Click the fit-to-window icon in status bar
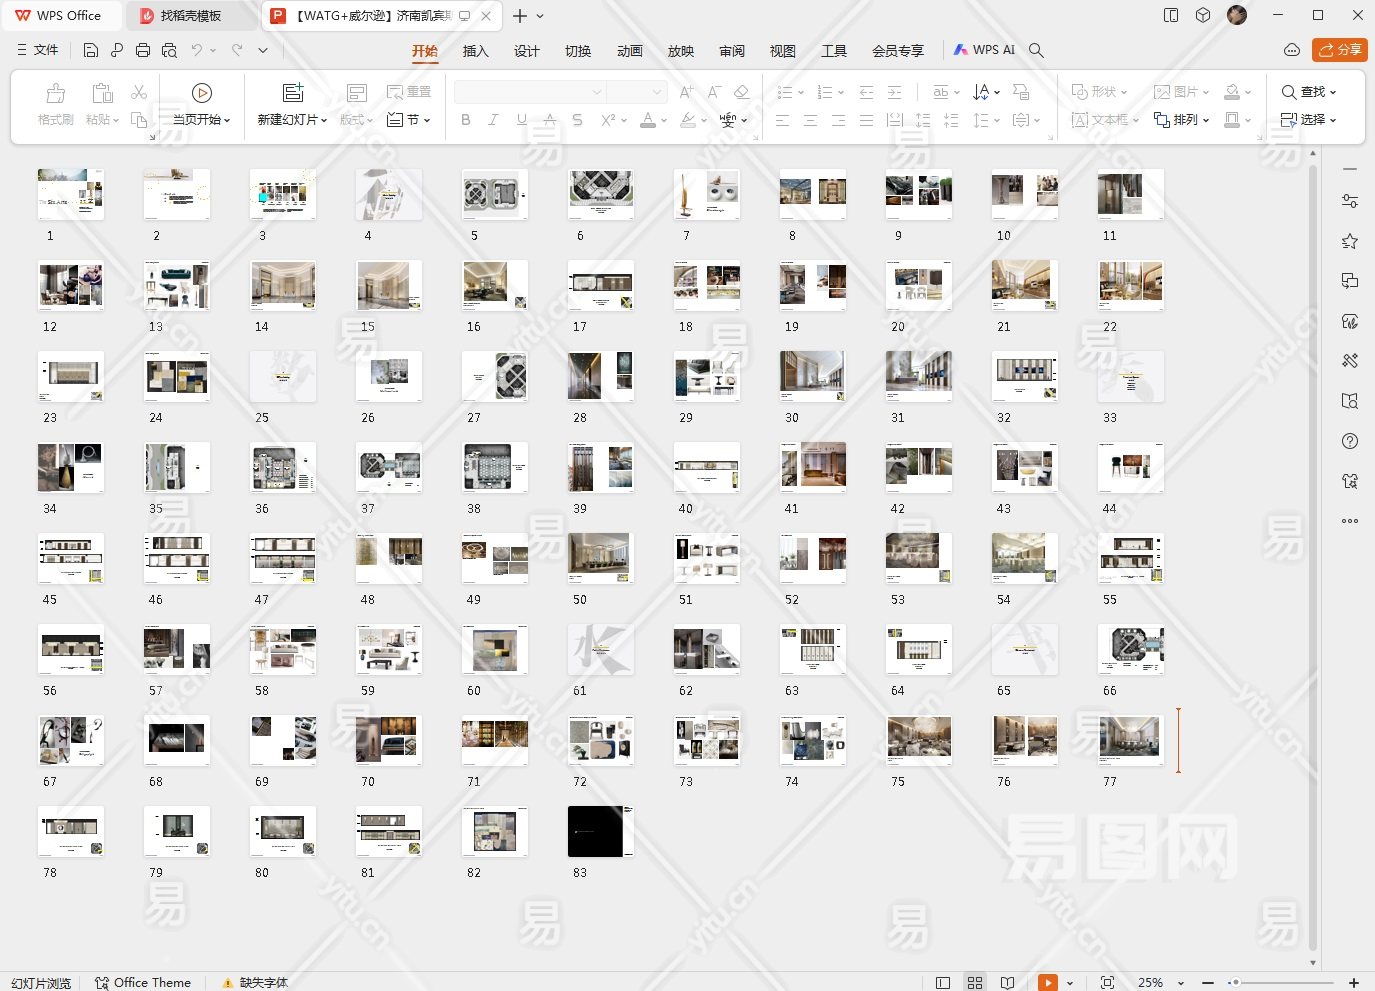 1107,983
